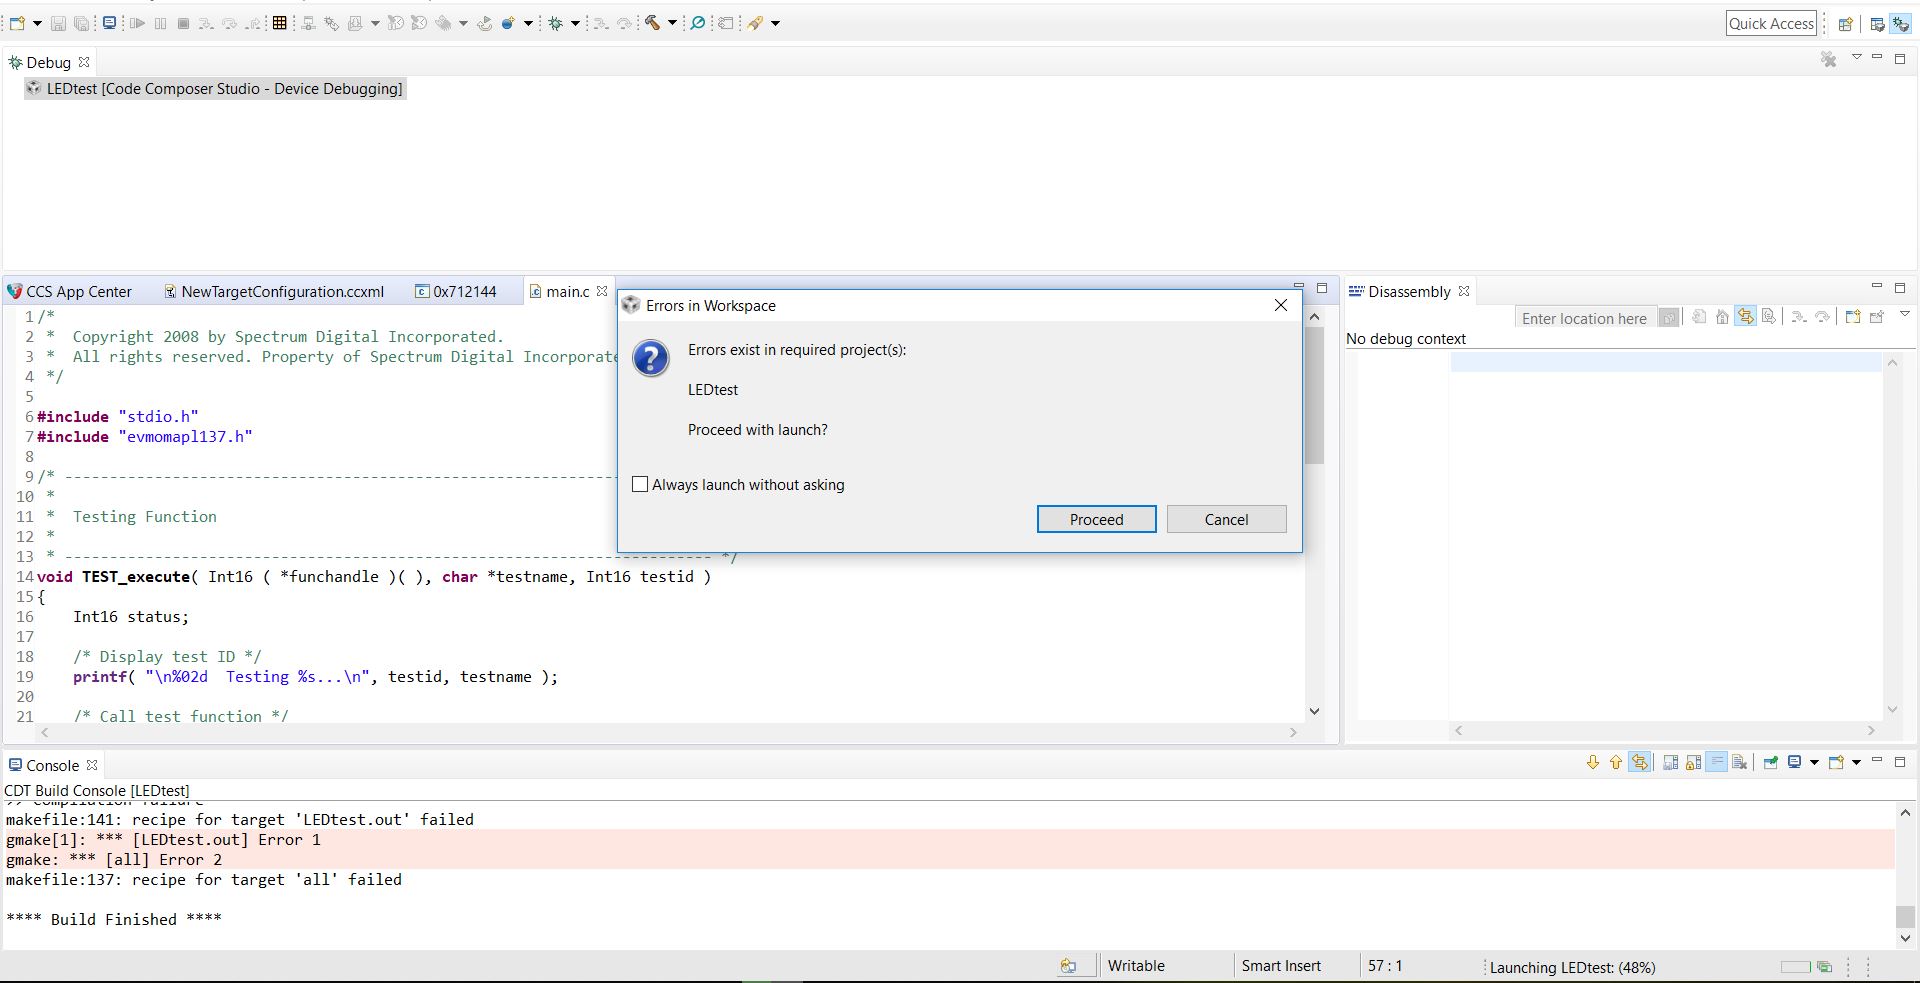Click the Save All toolbar icon

(x=81, y=23)
